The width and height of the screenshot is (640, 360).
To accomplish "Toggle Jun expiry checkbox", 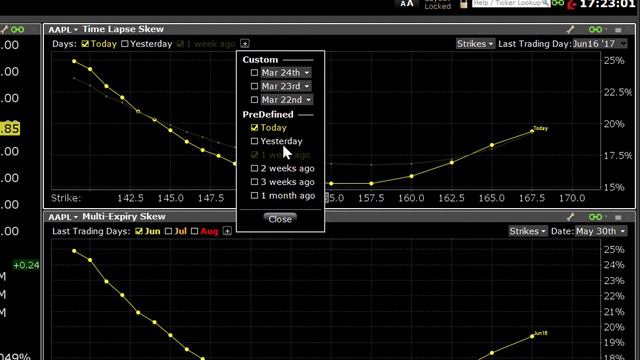I will pyautogui.click(x=139, y=231).
